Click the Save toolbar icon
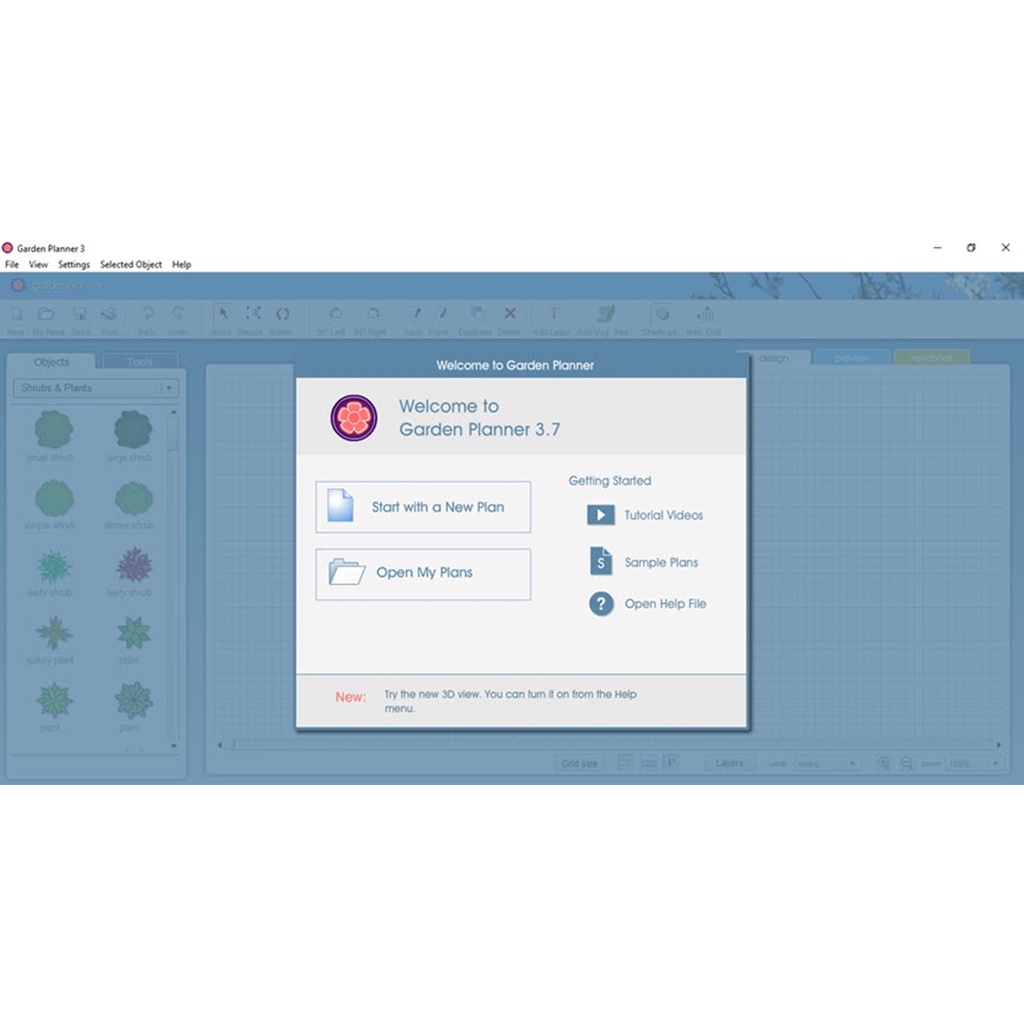The height and width of the screenshot is (1024, 1024). [x=80, y=315]
